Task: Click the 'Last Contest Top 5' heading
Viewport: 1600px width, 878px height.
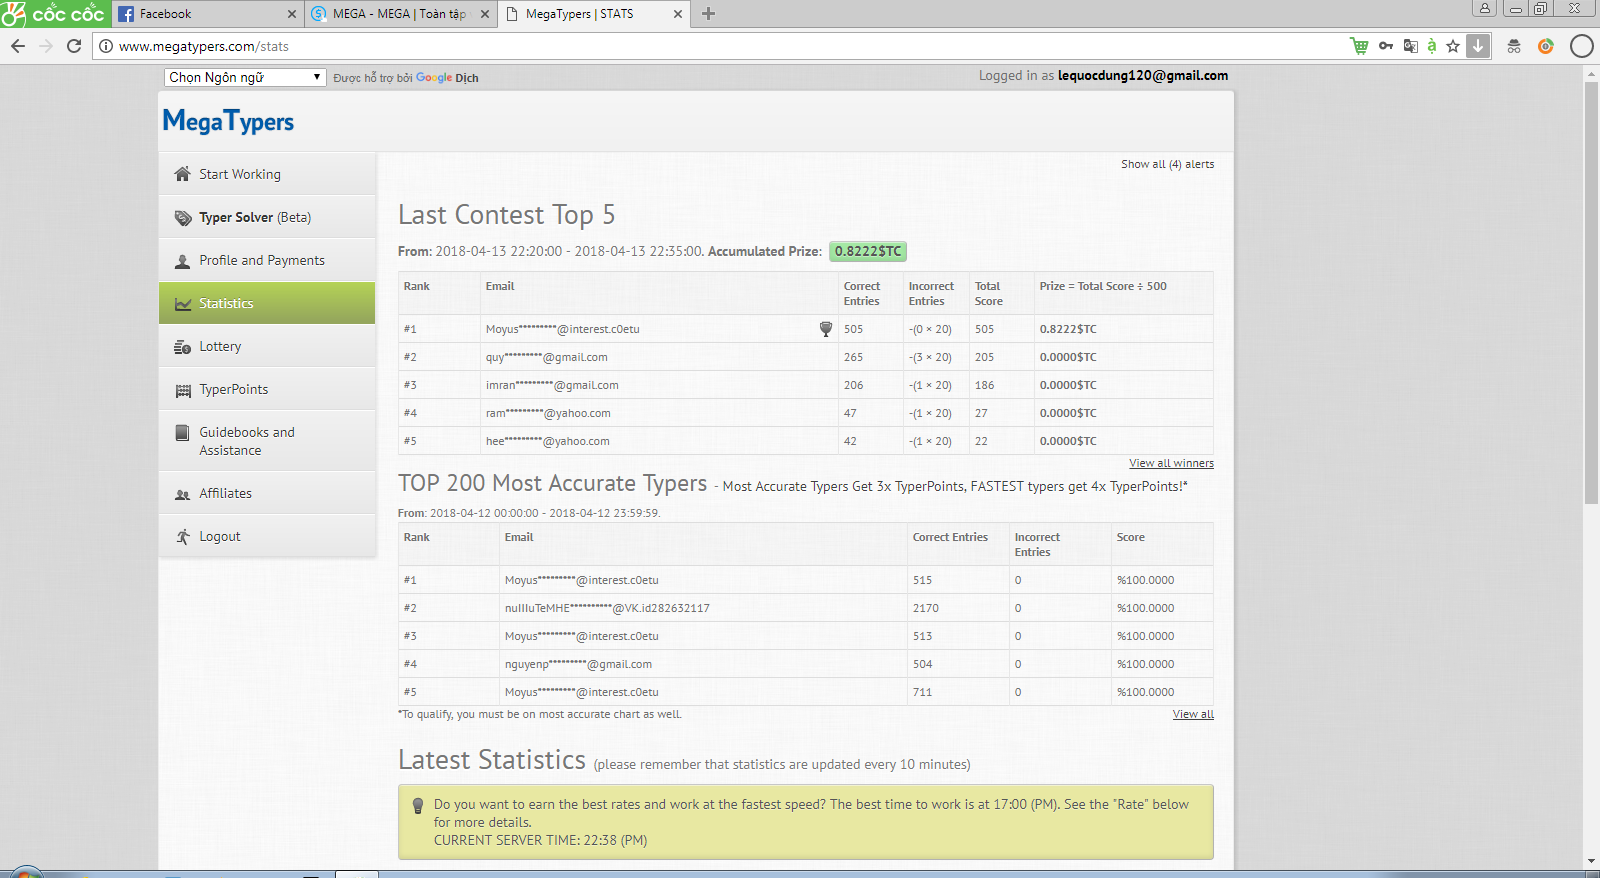Action: click(x=507, y=215)
